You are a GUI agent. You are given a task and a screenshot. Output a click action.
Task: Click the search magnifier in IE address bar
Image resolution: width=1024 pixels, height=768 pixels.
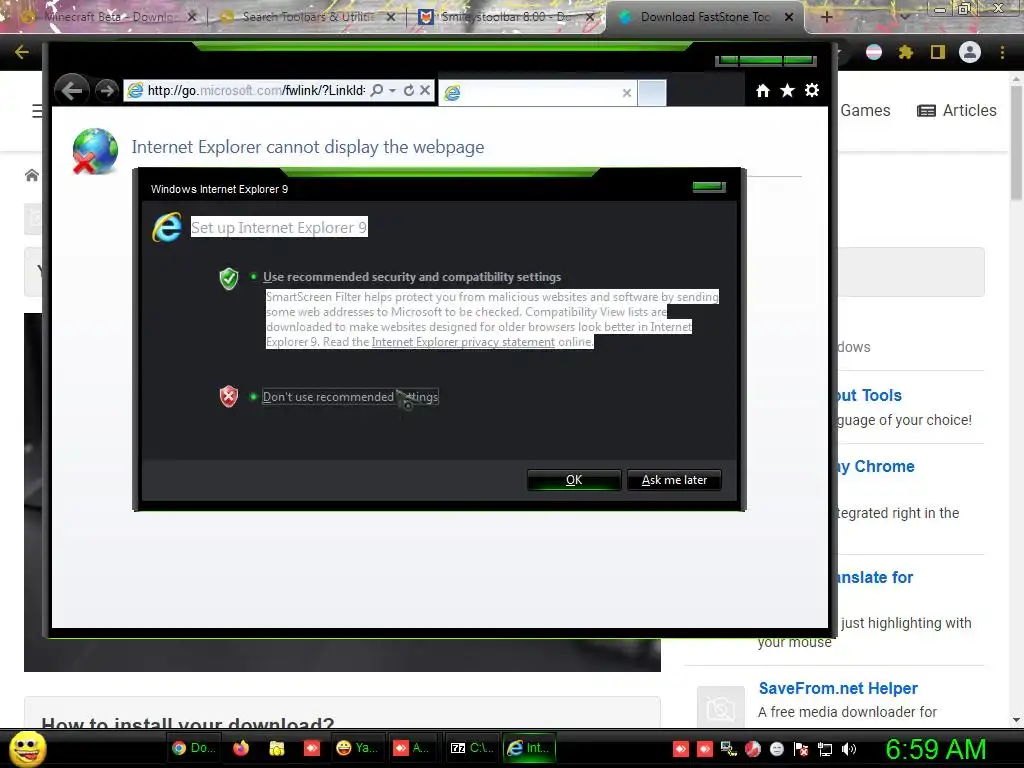pyautogui.click(x=377, y=90)
